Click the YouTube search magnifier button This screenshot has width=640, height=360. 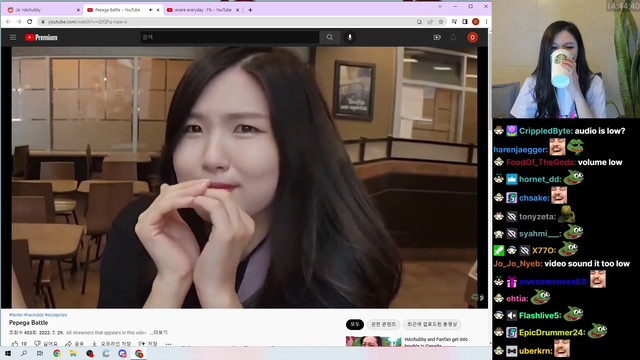coord(330,38)
